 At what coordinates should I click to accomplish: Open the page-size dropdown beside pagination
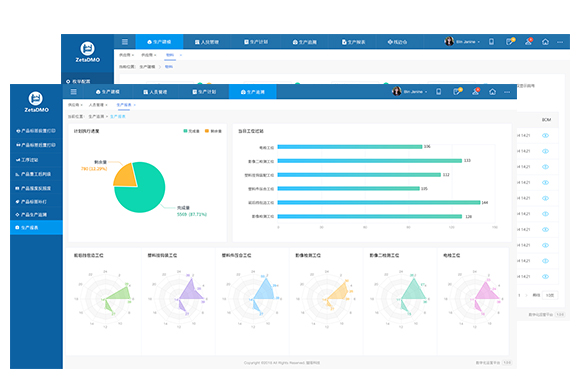click(550, 295)
